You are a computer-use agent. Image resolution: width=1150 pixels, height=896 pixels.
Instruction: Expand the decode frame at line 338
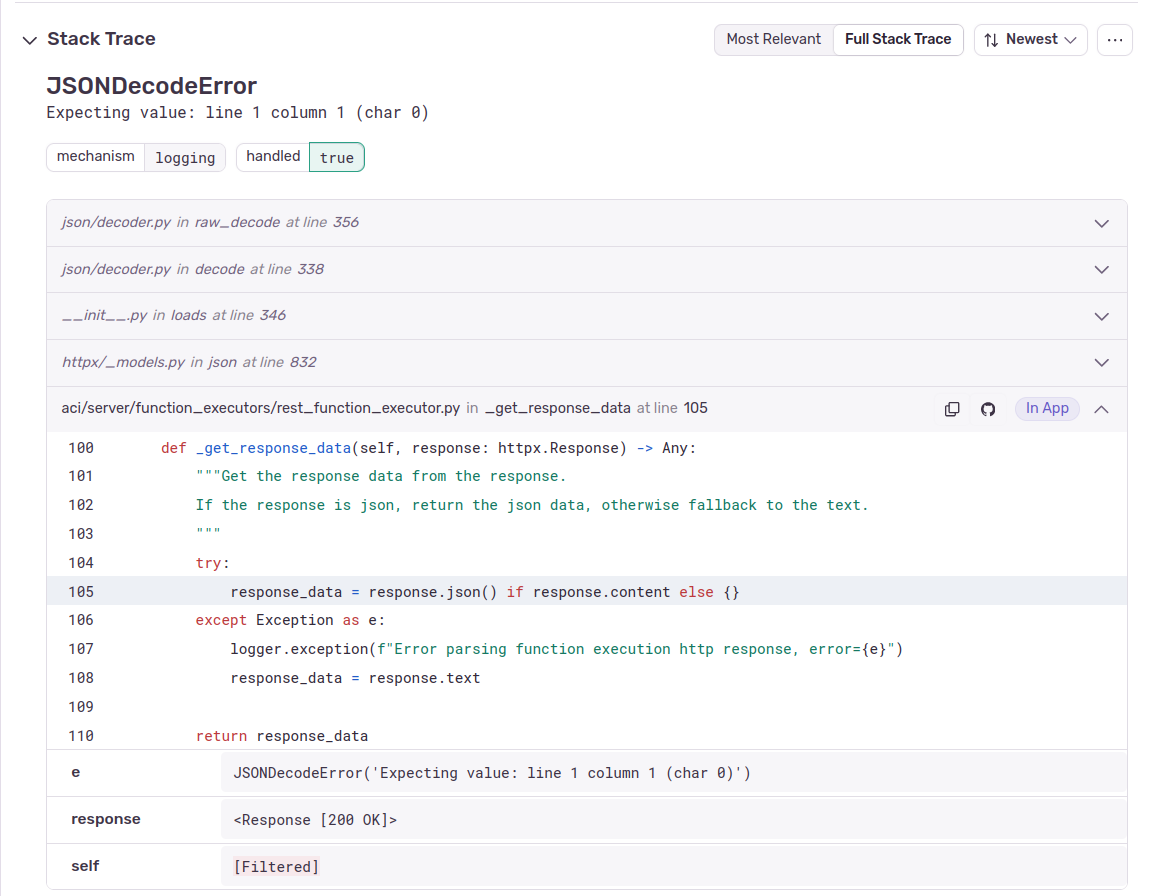click(x=1101, y=270)
